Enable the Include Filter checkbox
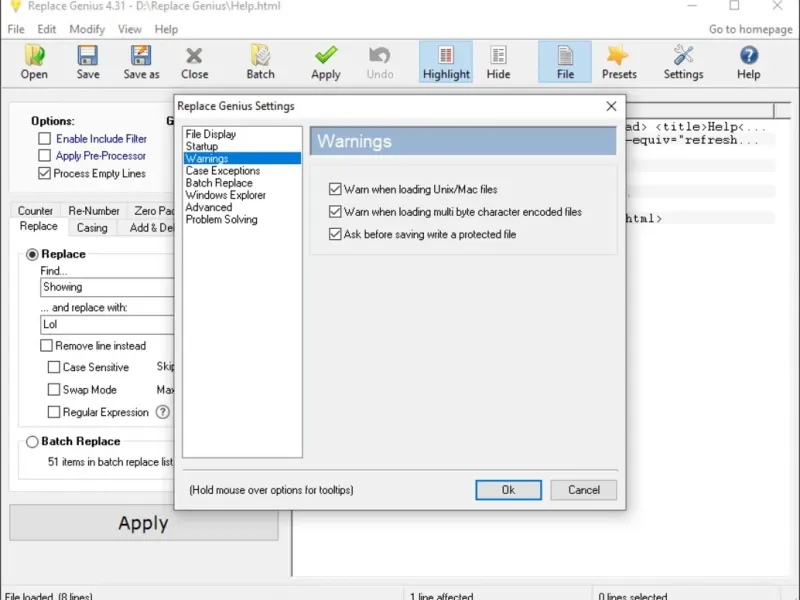Viewport: 800px width, 600px height. click(x=44, y=139)
